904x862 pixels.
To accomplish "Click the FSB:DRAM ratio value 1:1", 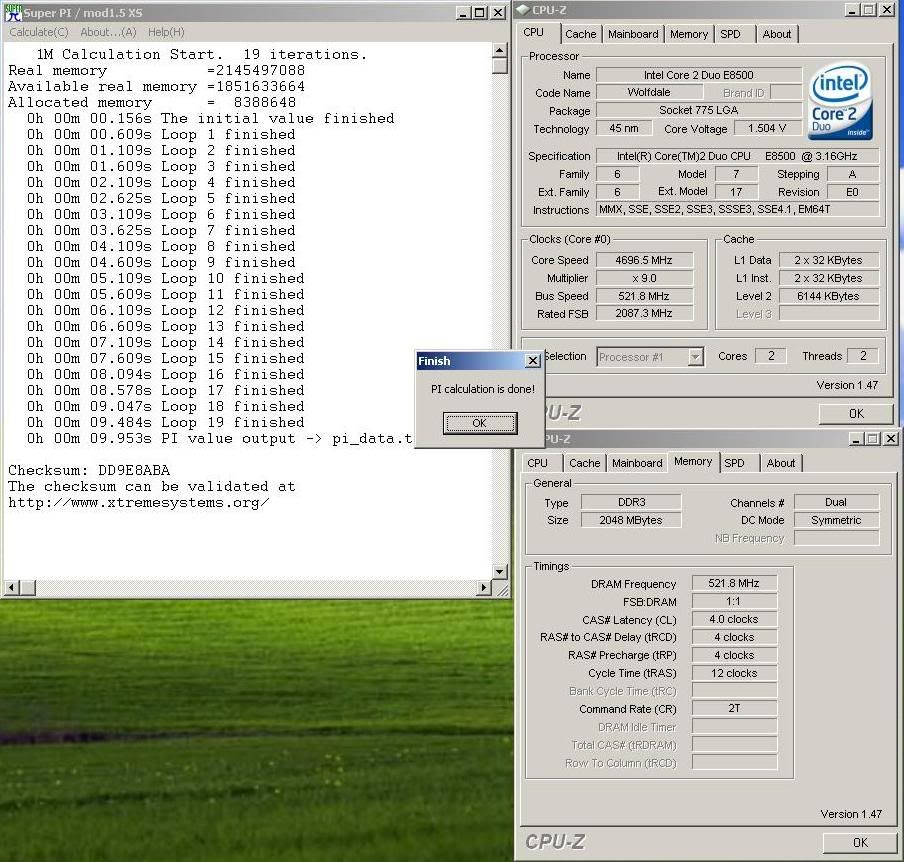I will [734, 601].
